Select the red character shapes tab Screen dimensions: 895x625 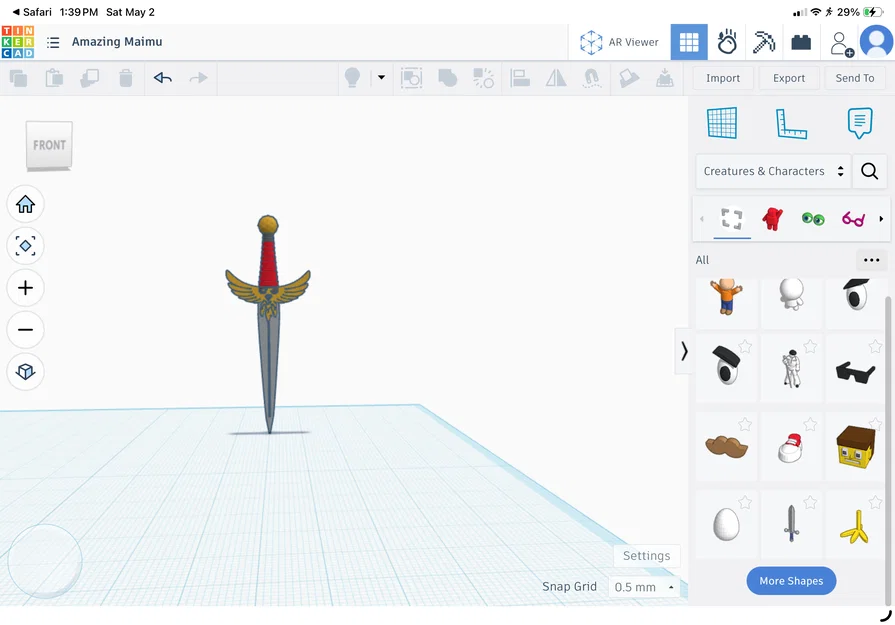tap(772, 219)
